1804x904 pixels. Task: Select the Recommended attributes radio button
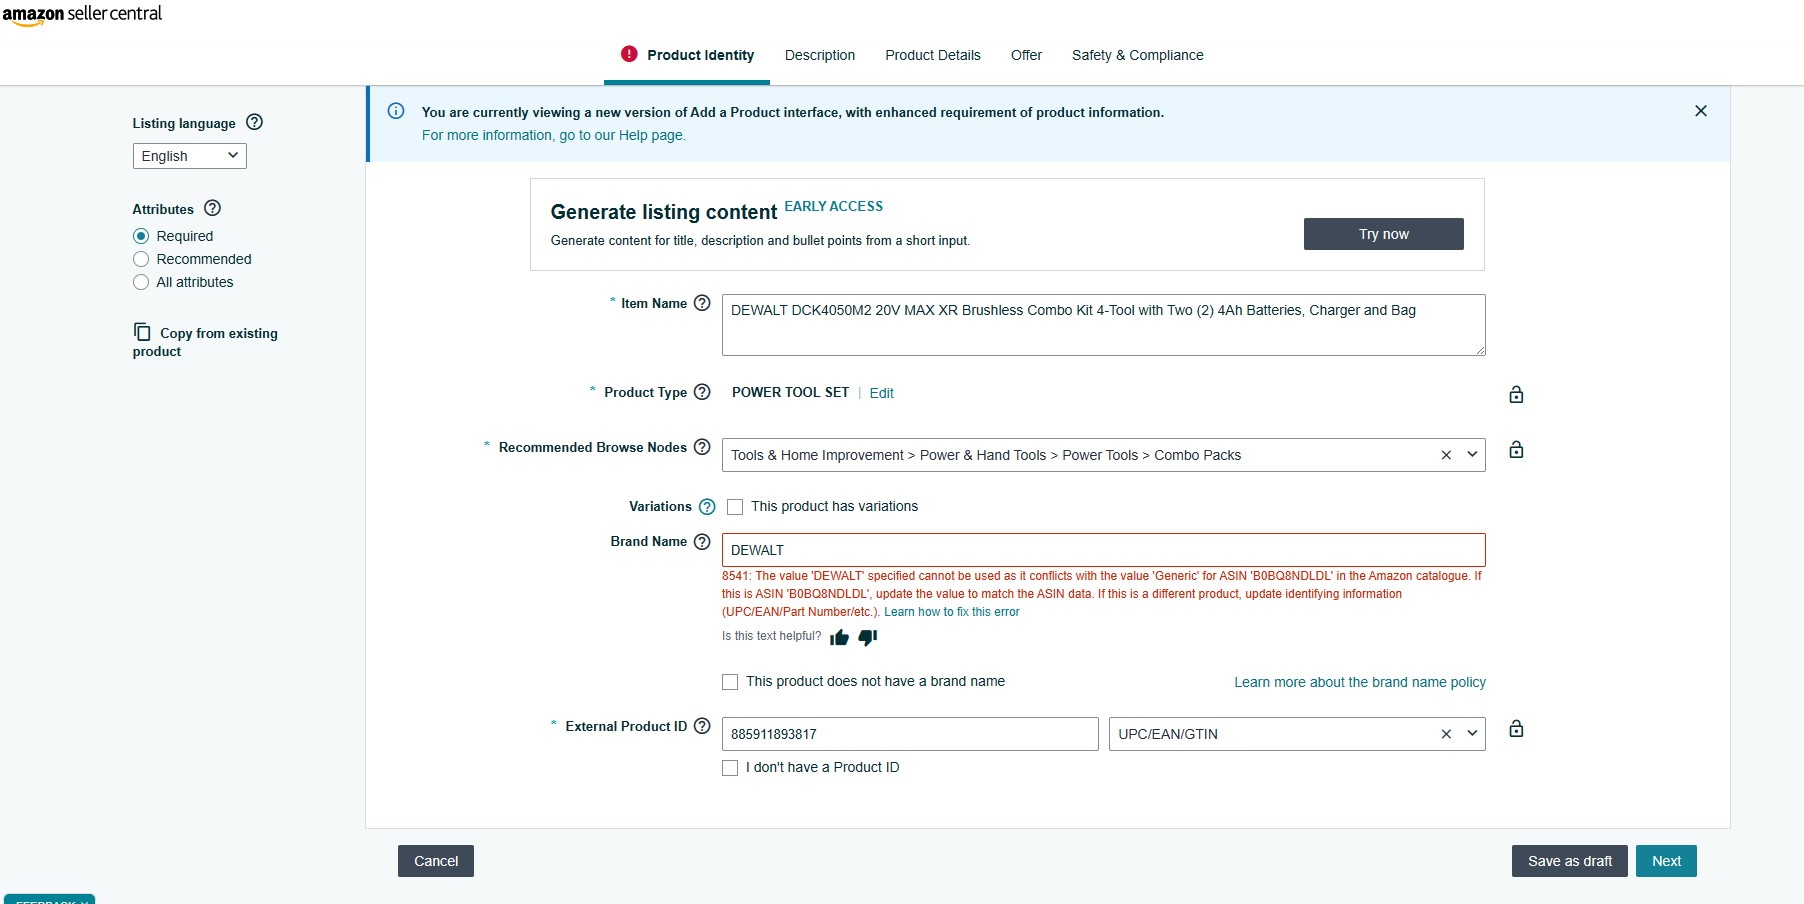(141, 259)
